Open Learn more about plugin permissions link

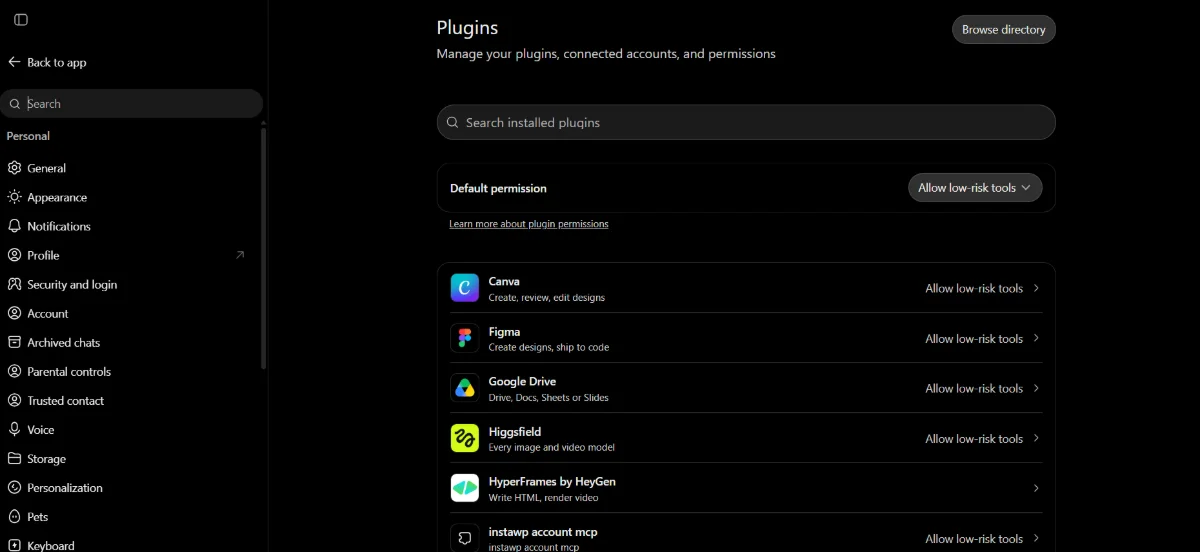pyautogui.click(x=529, y=224)
